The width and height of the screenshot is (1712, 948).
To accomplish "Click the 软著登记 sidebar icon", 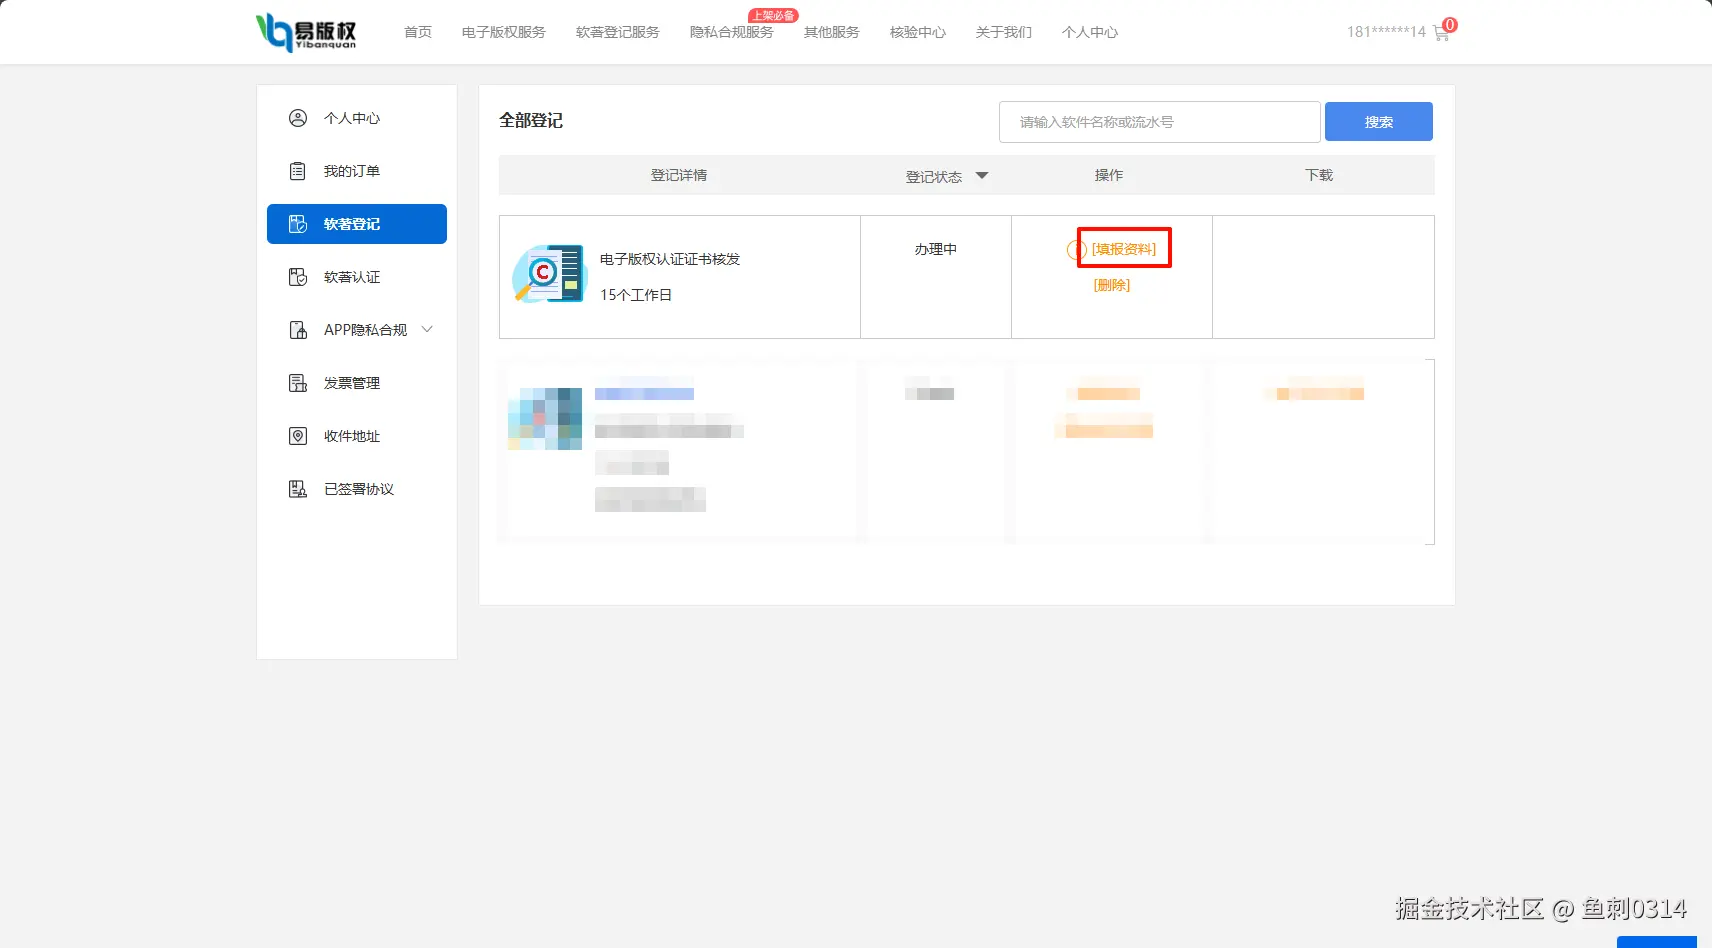I will pos(298,224).
